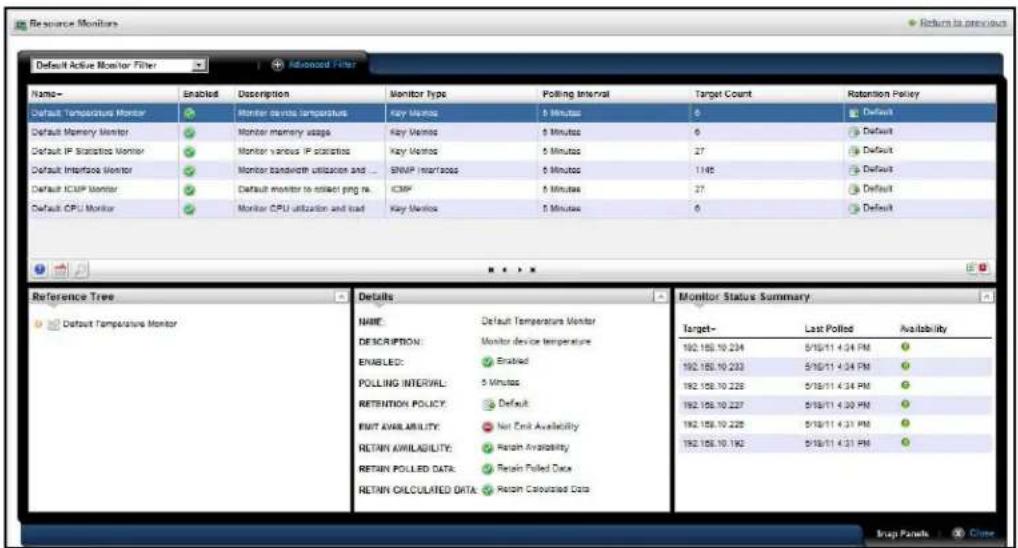Screen dimensions: 1018x548
Task: Click retention policy icon in Default Interface Monitor row
Action: click(854, 170)
